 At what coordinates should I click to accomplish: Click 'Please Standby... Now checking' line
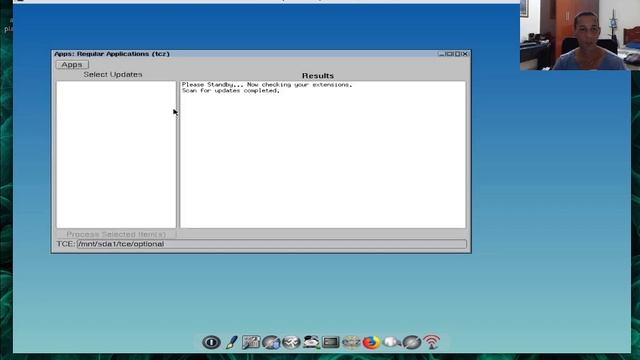267,84
